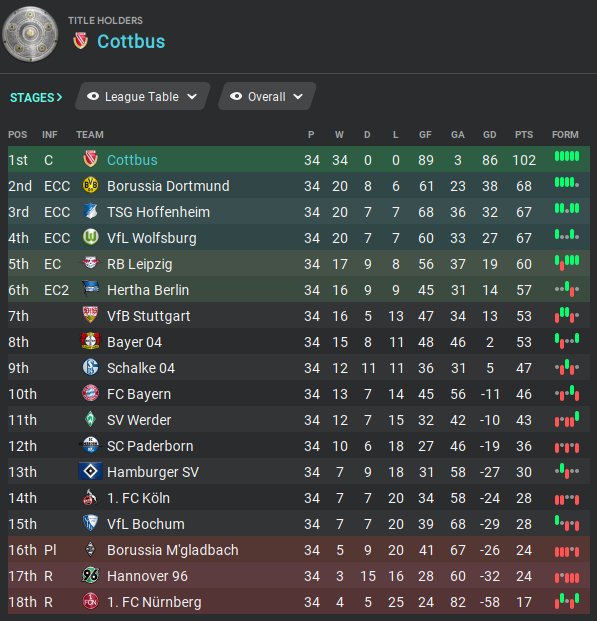597x621 pixels.
Task: Click Cottbus crest beside title holders name
Action: point(80,41)
